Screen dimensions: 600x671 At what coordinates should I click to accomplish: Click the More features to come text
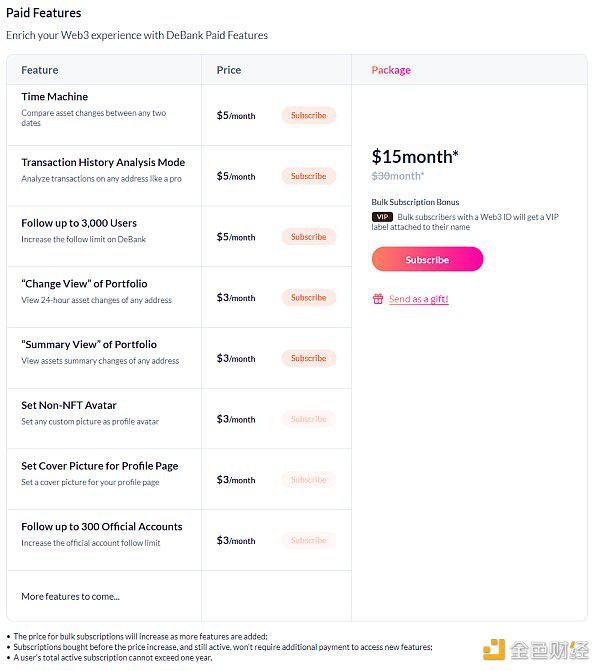[70, 597]
